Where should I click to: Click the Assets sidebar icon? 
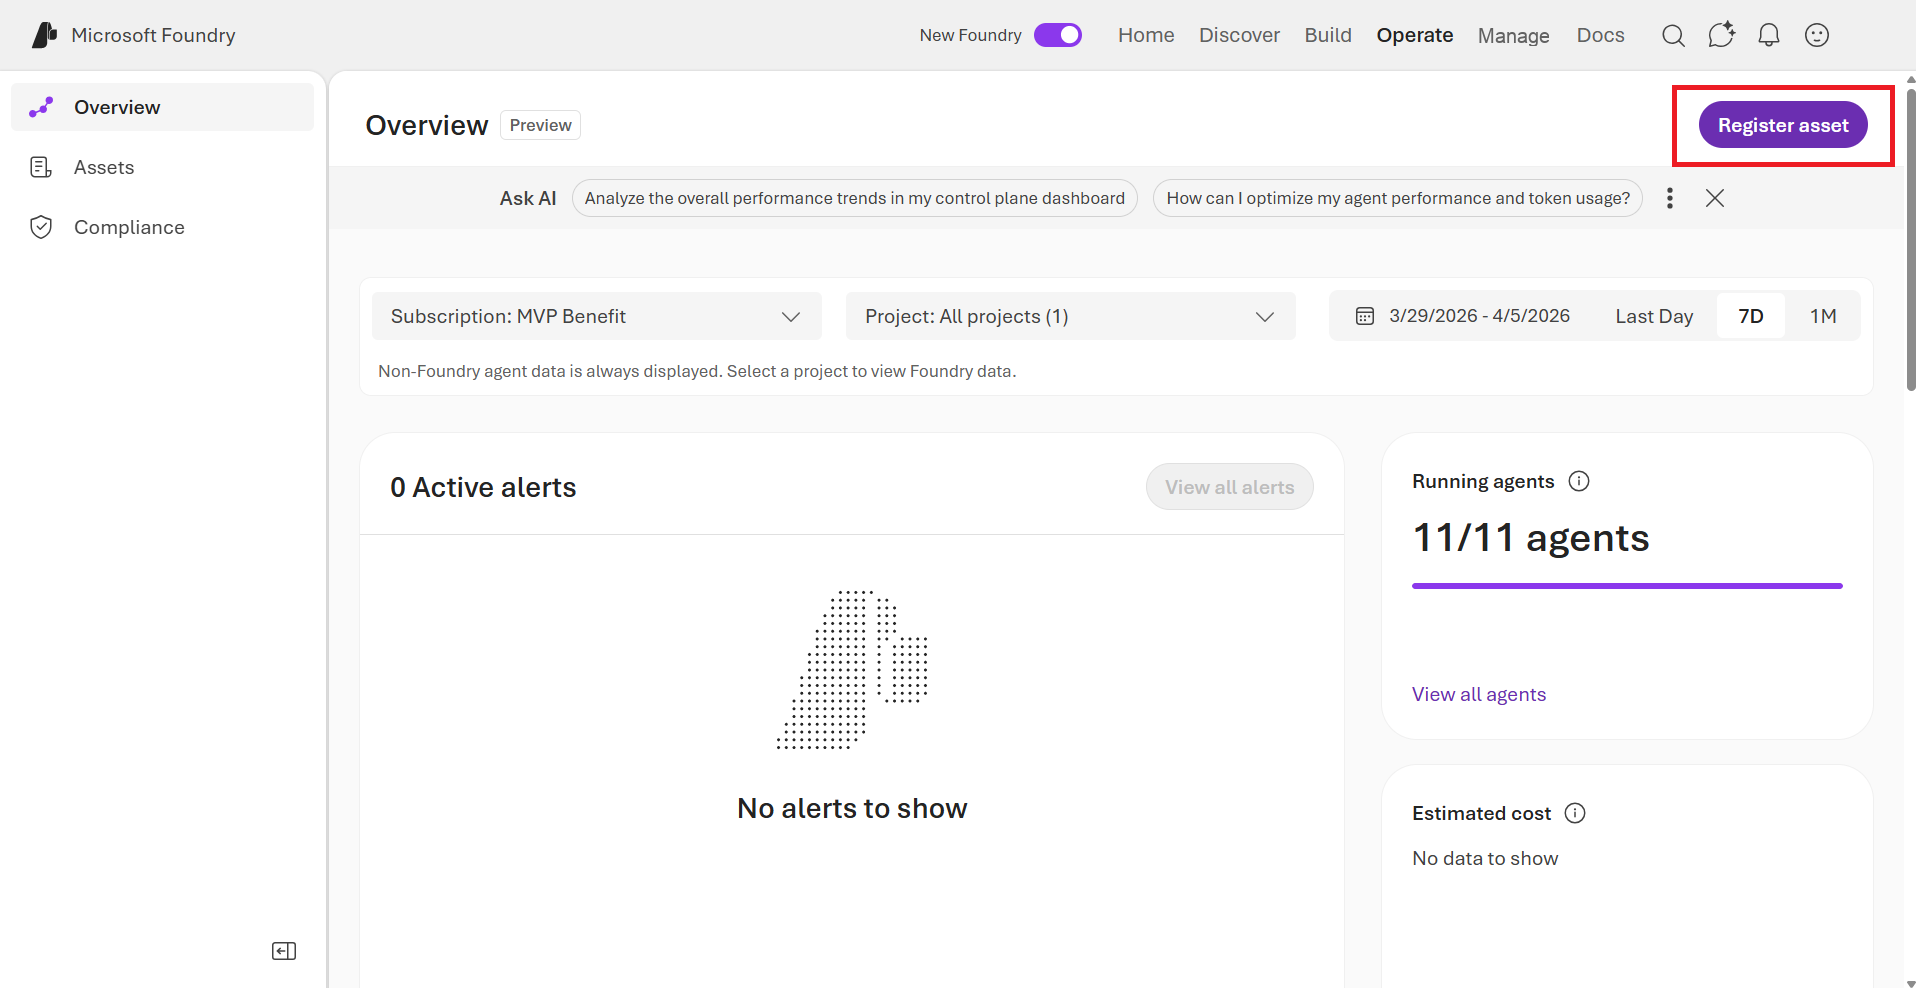click(41, 167)
